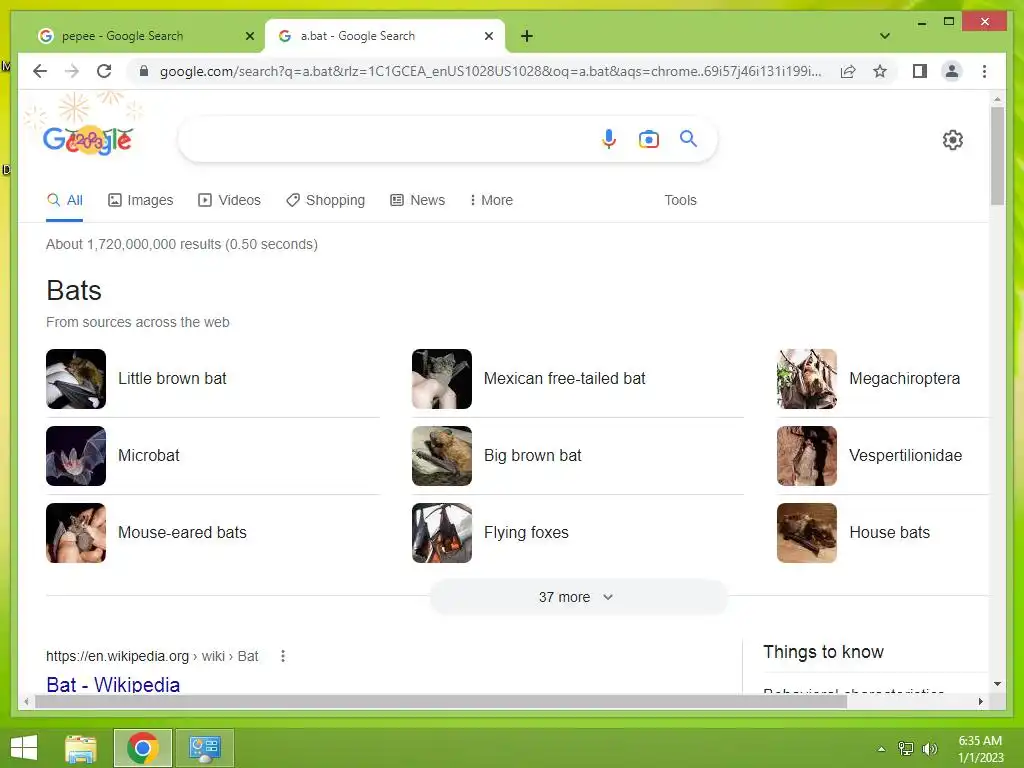Screen dimensions: 1024x768
Task: Close the a.bat Google Search tab
Action: point(488,36)
